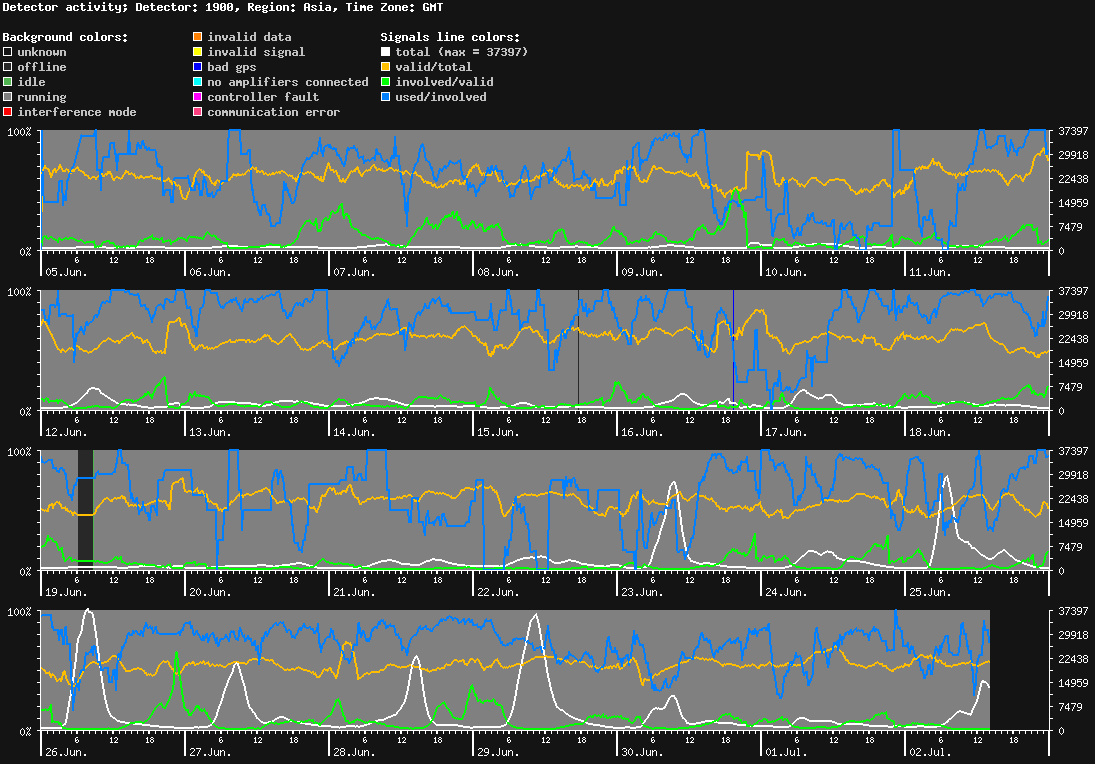Click the magenta 'controller fault' swatch
Viewport: 1095px width, 764px height.
tap(198, 97)
